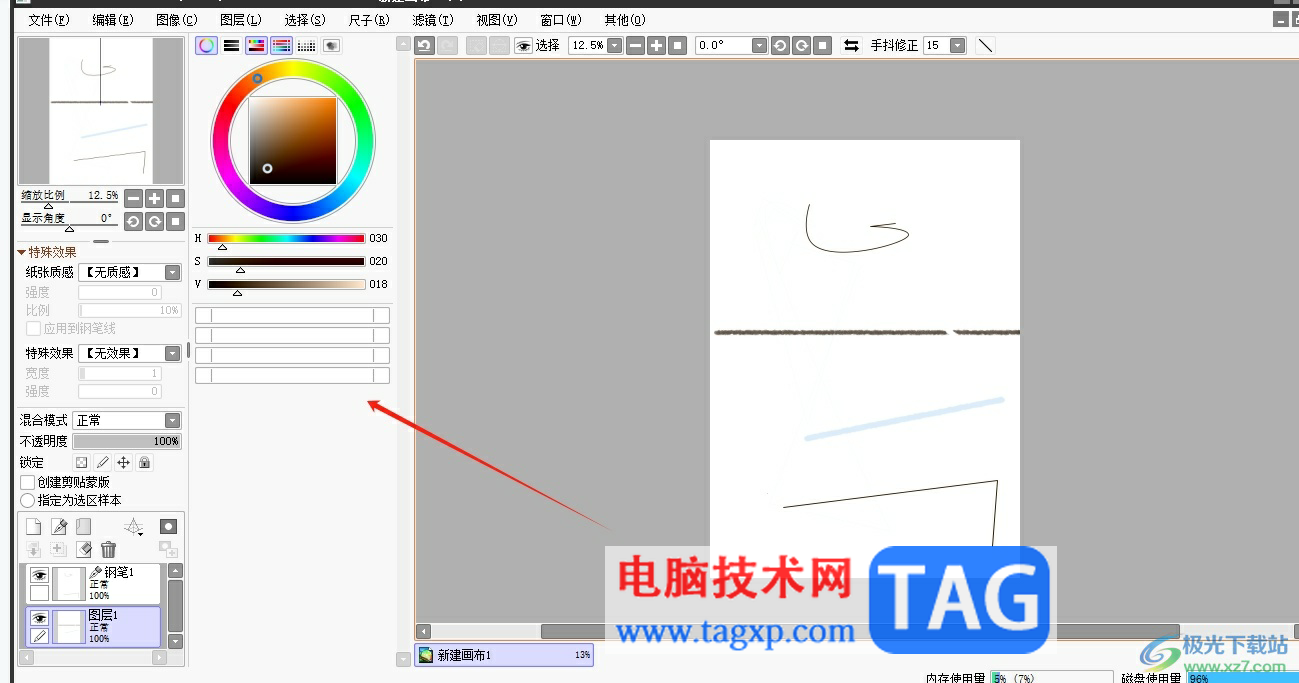The width and height of the screenshot is (1299, 683).
Task: Zoom in using the navigator plus button
Action: click(154, 198)
